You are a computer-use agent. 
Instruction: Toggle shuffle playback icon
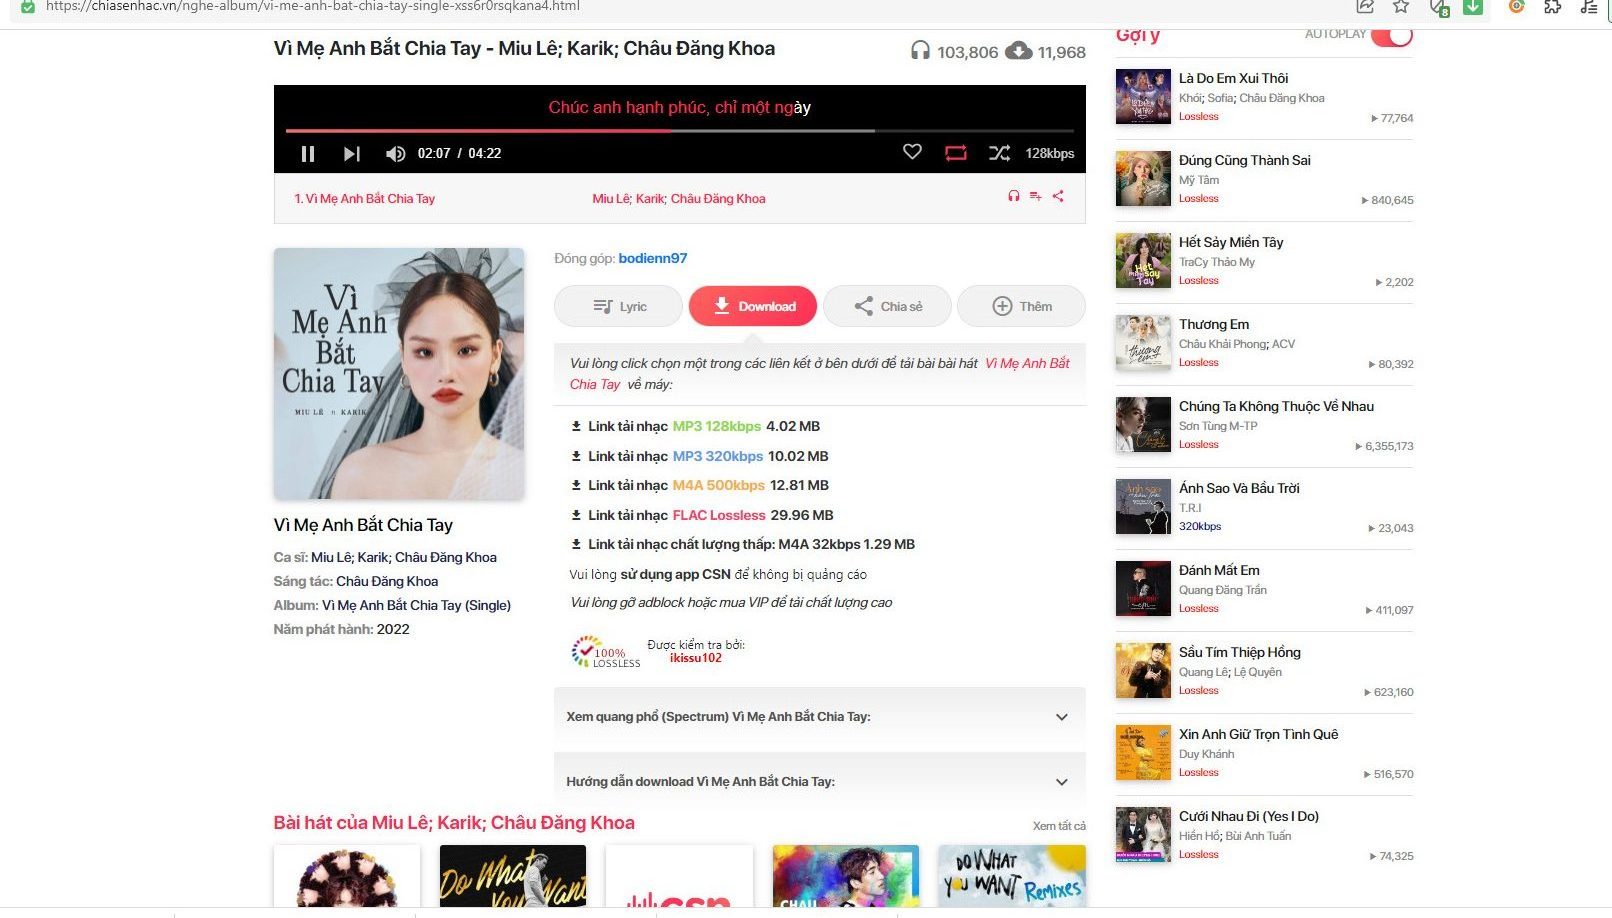pyautogui.click(x=999, y=153)
